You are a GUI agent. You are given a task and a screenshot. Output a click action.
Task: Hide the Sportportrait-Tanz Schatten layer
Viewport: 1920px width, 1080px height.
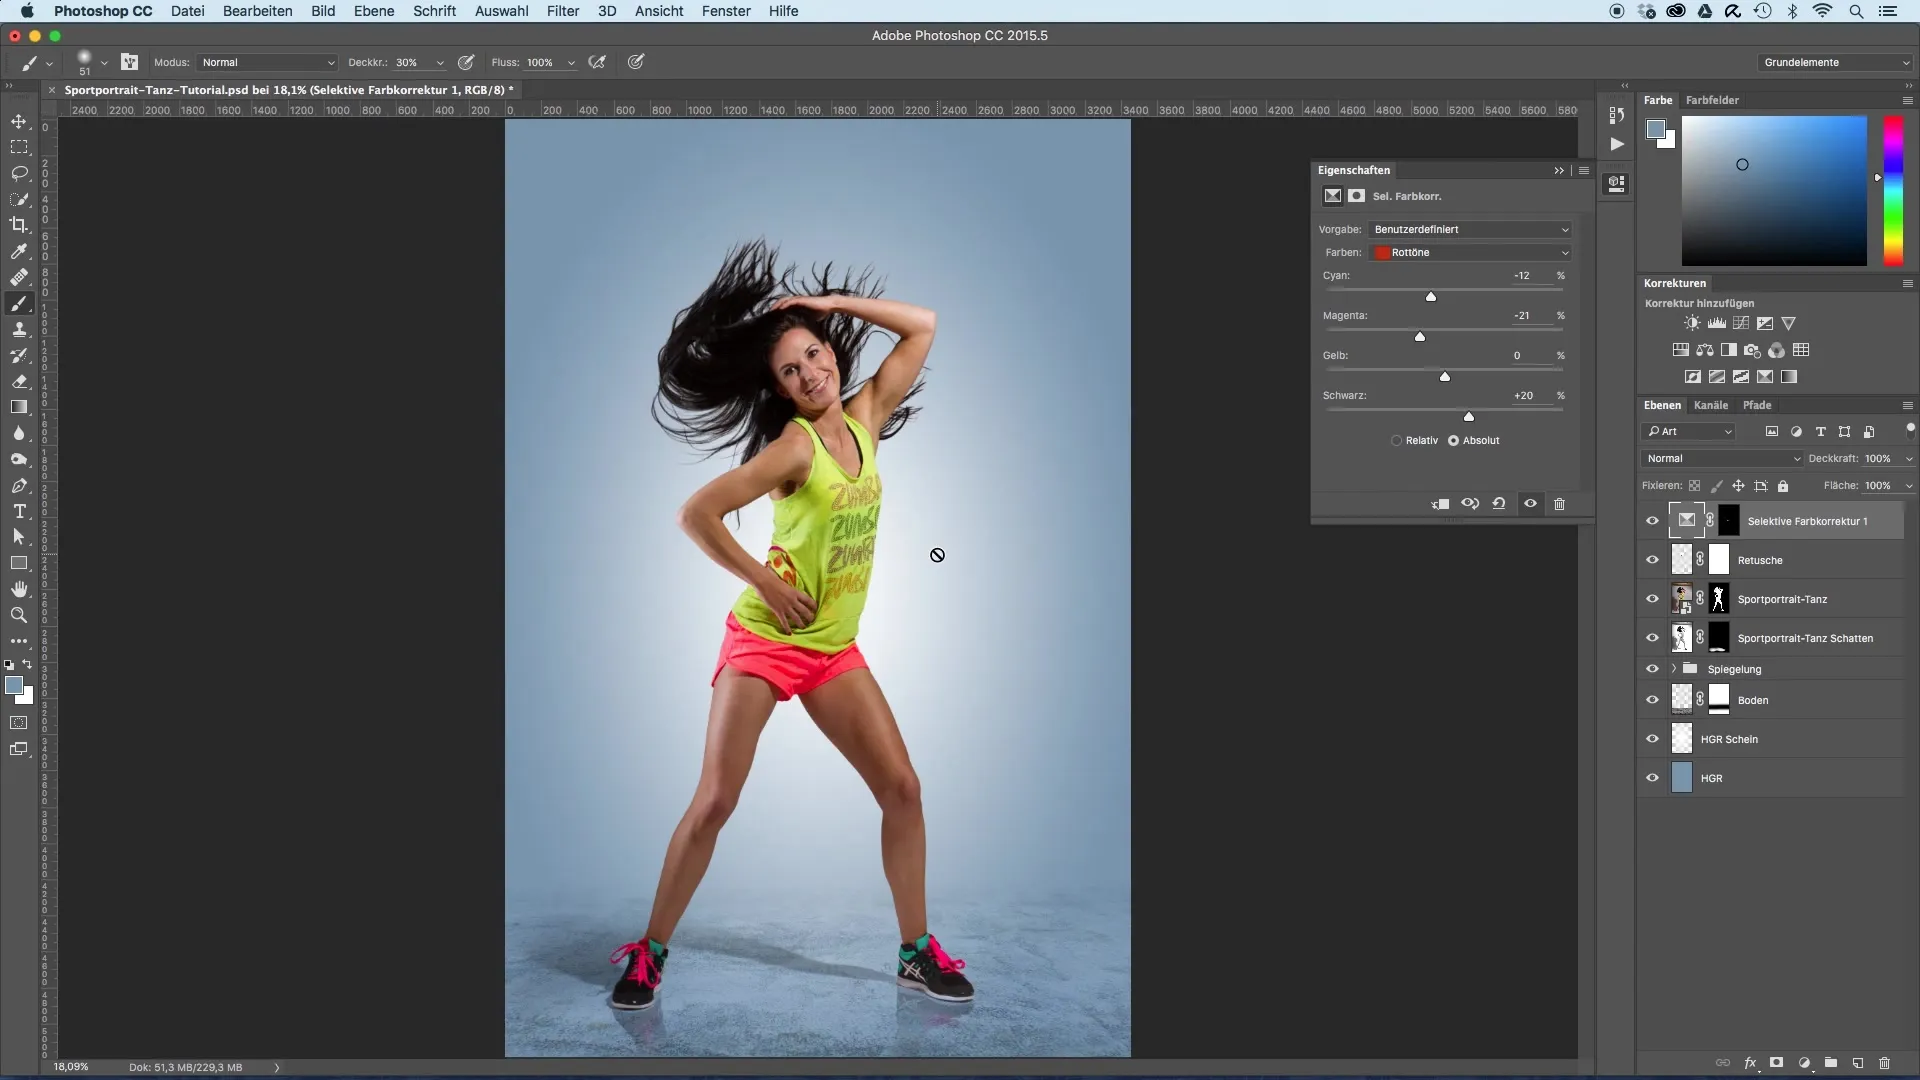[1652, 638]
